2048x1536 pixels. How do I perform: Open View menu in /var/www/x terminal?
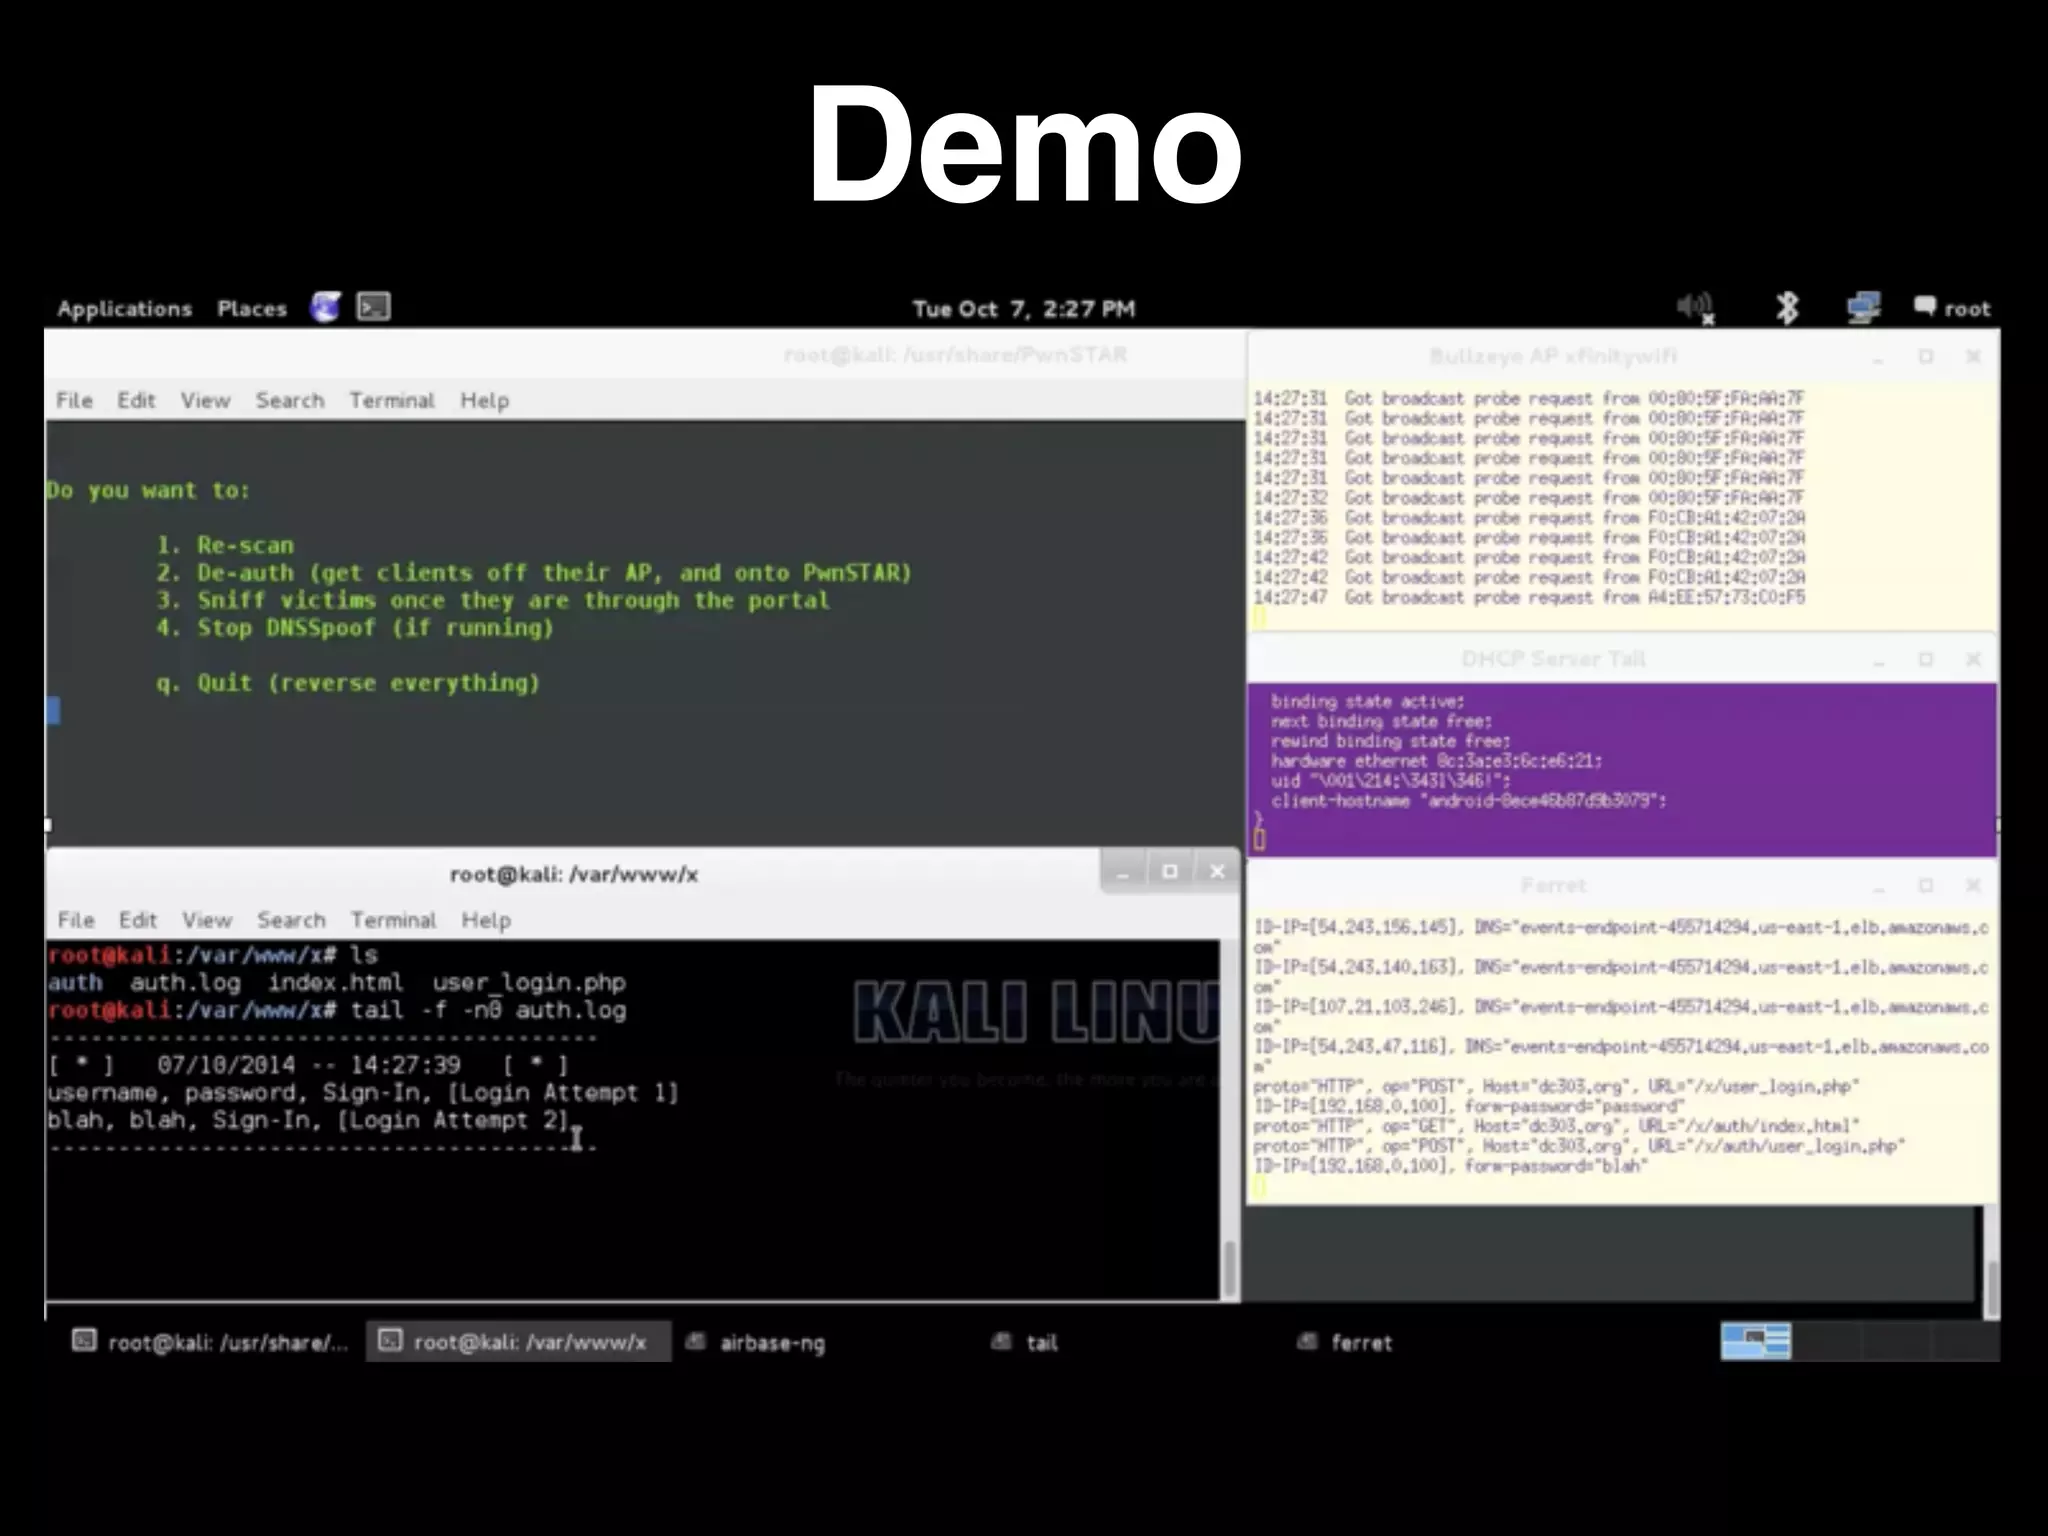(207, 920)
